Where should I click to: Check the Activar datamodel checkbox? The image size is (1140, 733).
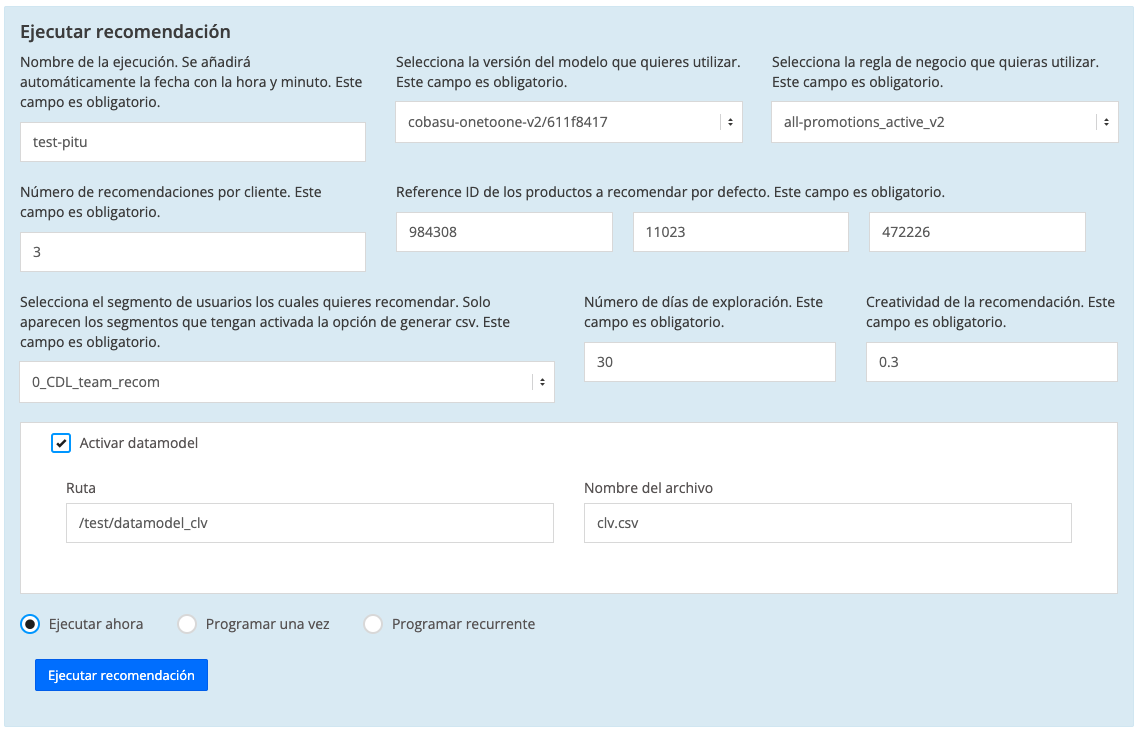[61, 443]
